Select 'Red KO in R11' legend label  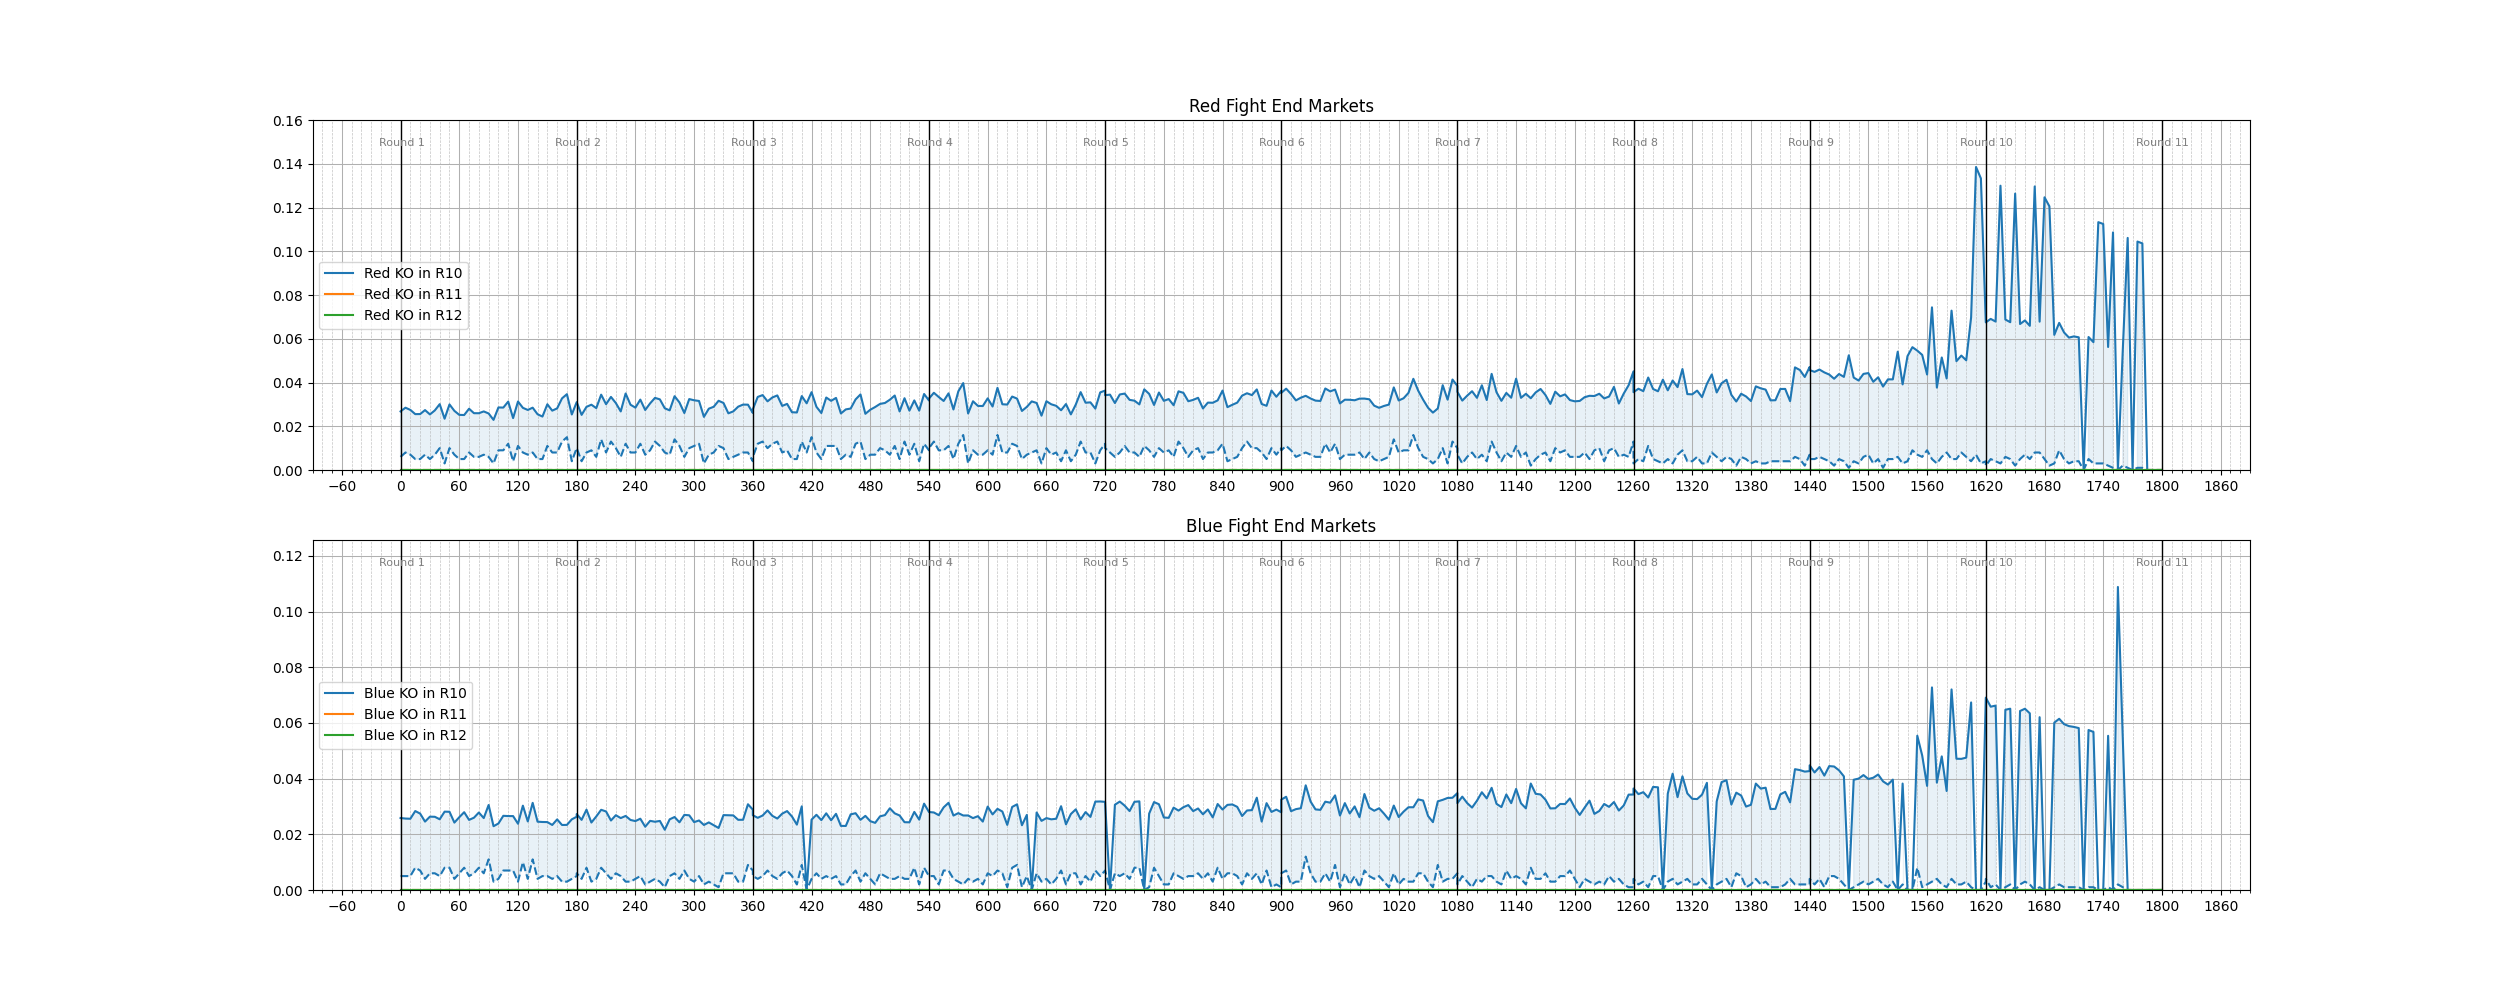tap(412, 294)
